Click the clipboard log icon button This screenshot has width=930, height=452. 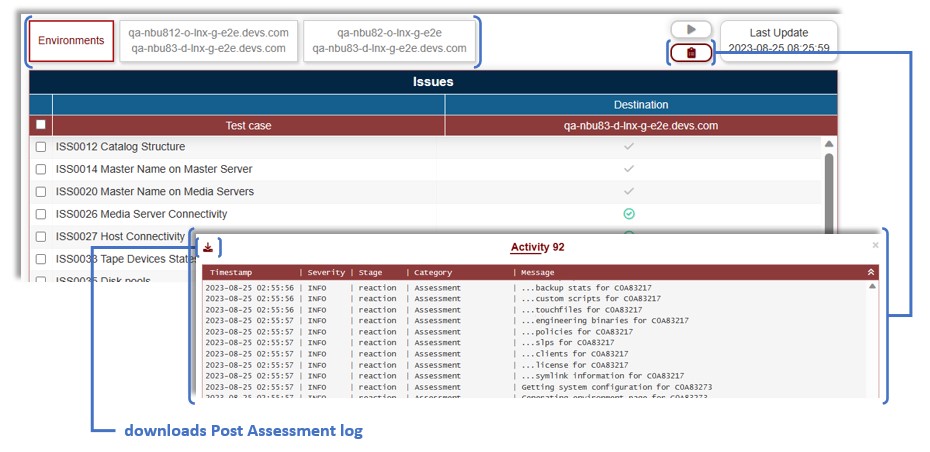click(x=691, y=53)
